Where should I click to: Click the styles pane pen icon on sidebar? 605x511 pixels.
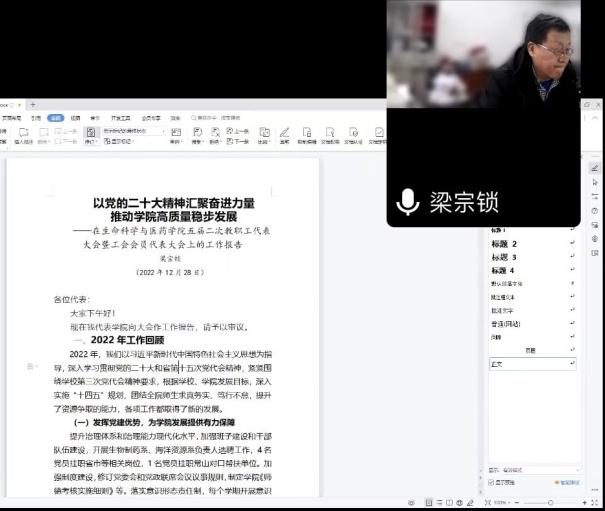595,168
